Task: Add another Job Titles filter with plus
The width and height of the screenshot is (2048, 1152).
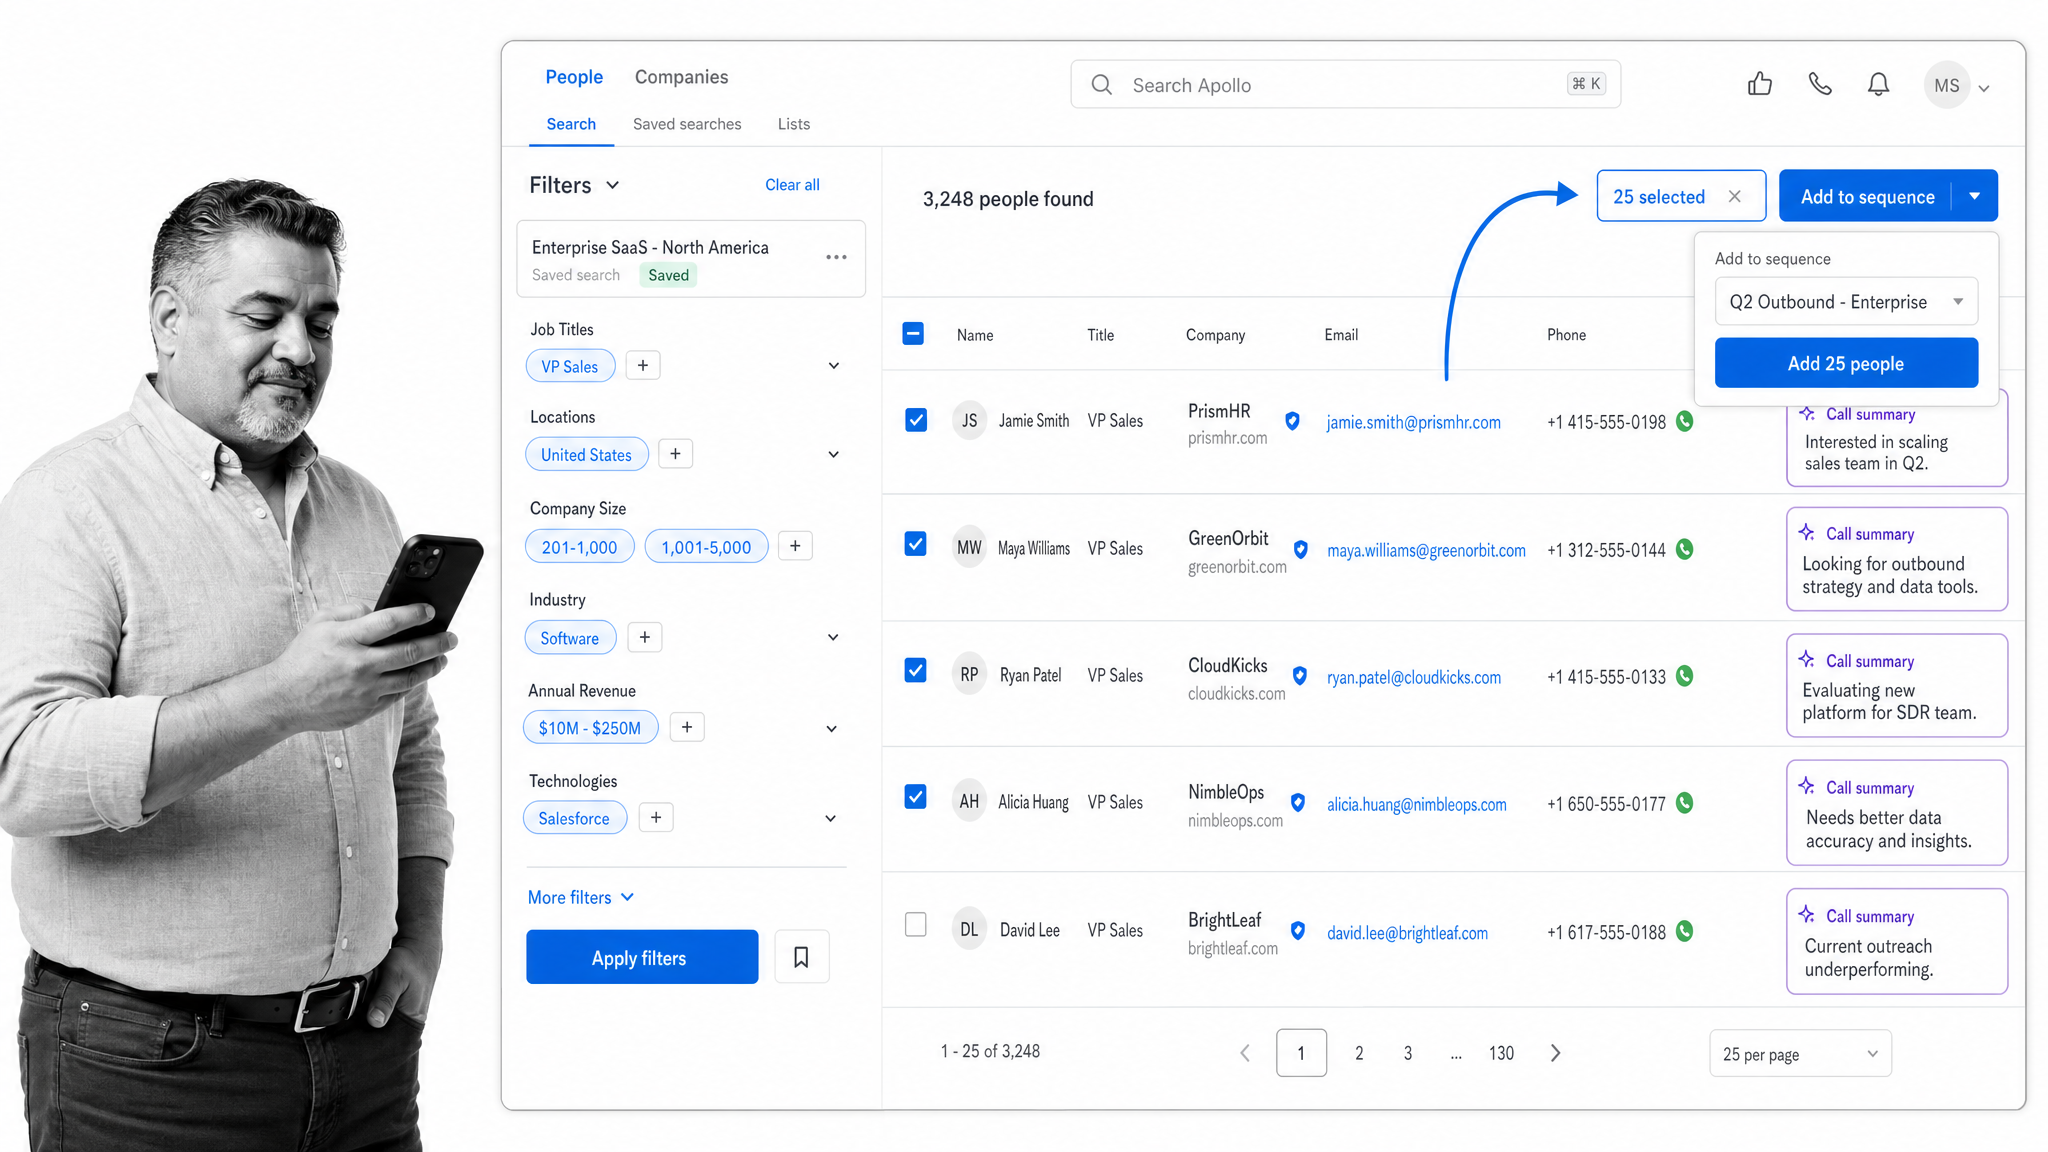Action: 643,365
